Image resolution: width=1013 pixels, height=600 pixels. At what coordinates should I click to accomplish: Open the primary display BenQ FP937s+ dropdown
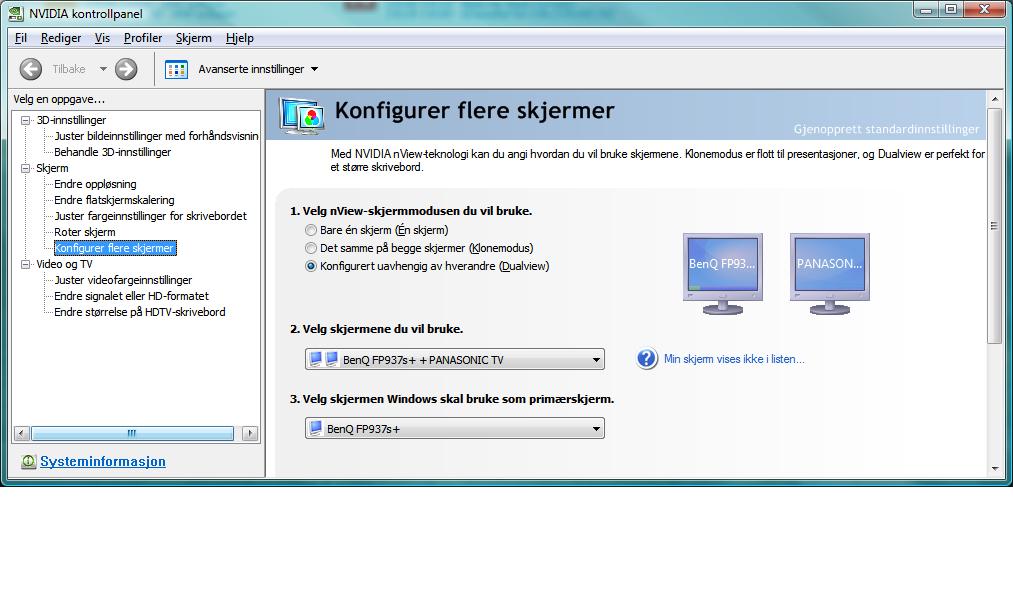coord(455,428)
